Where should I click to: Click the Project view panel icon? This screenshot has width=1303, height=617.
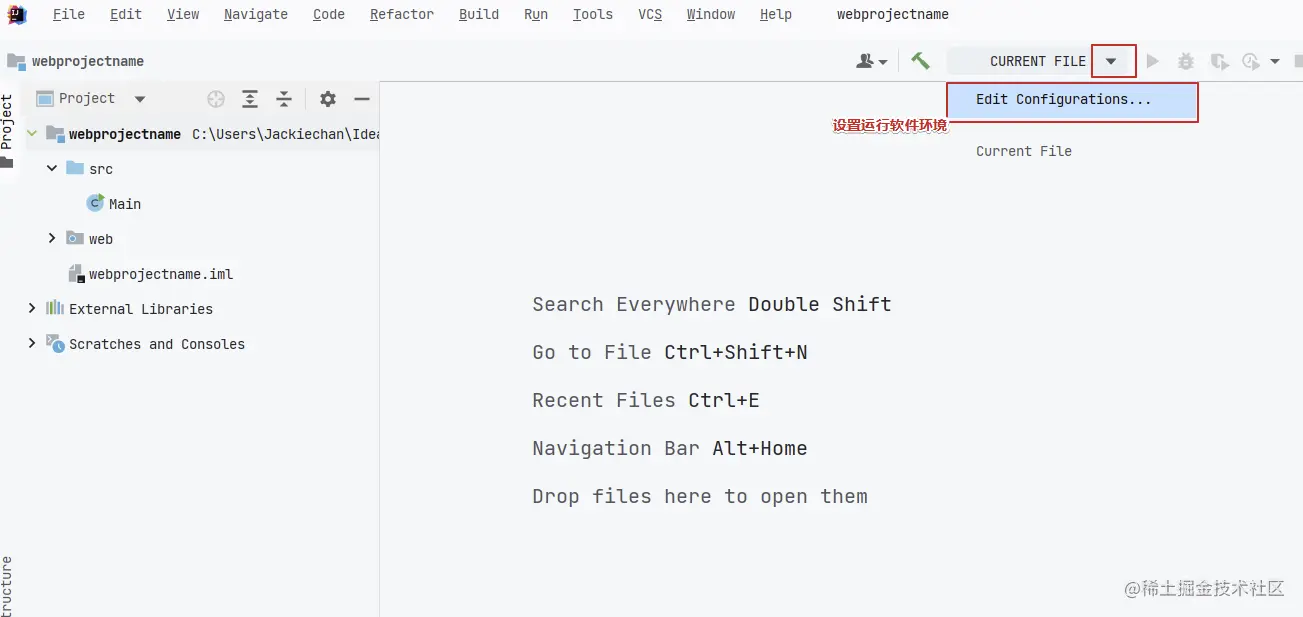(44, 98)
